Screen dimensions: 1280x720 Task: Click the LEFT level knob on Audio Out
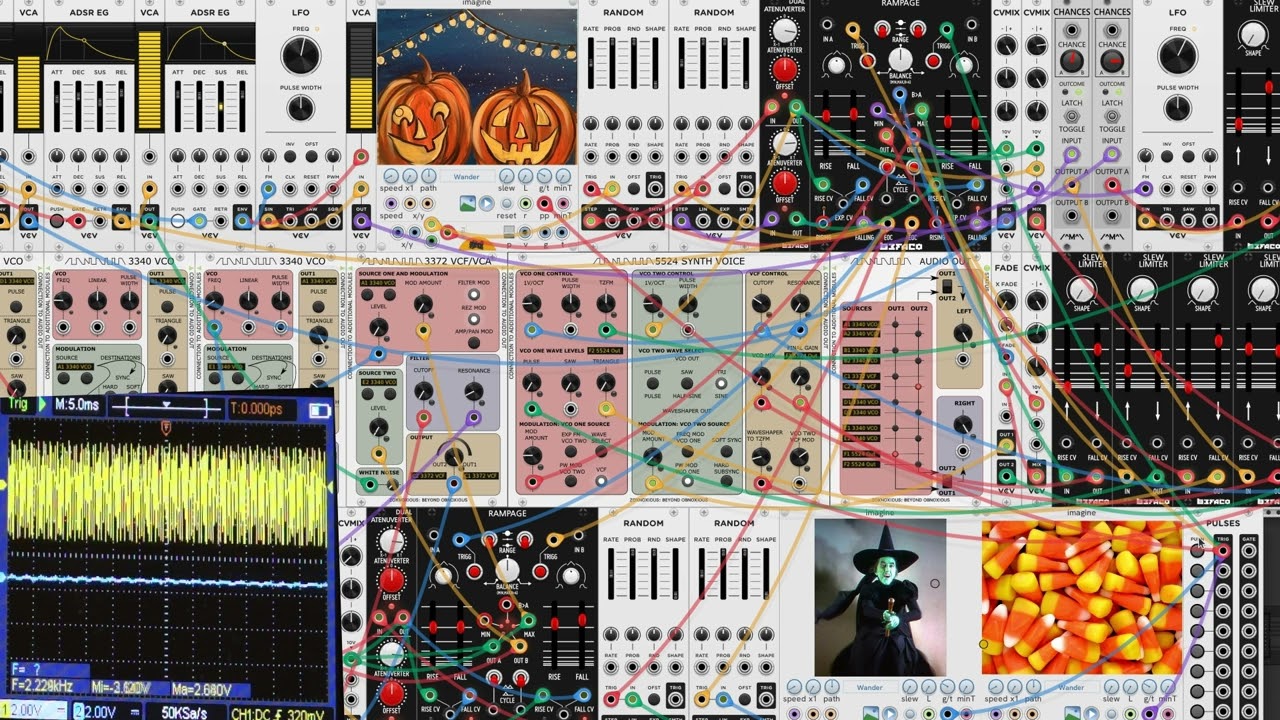tap(963, 333)
